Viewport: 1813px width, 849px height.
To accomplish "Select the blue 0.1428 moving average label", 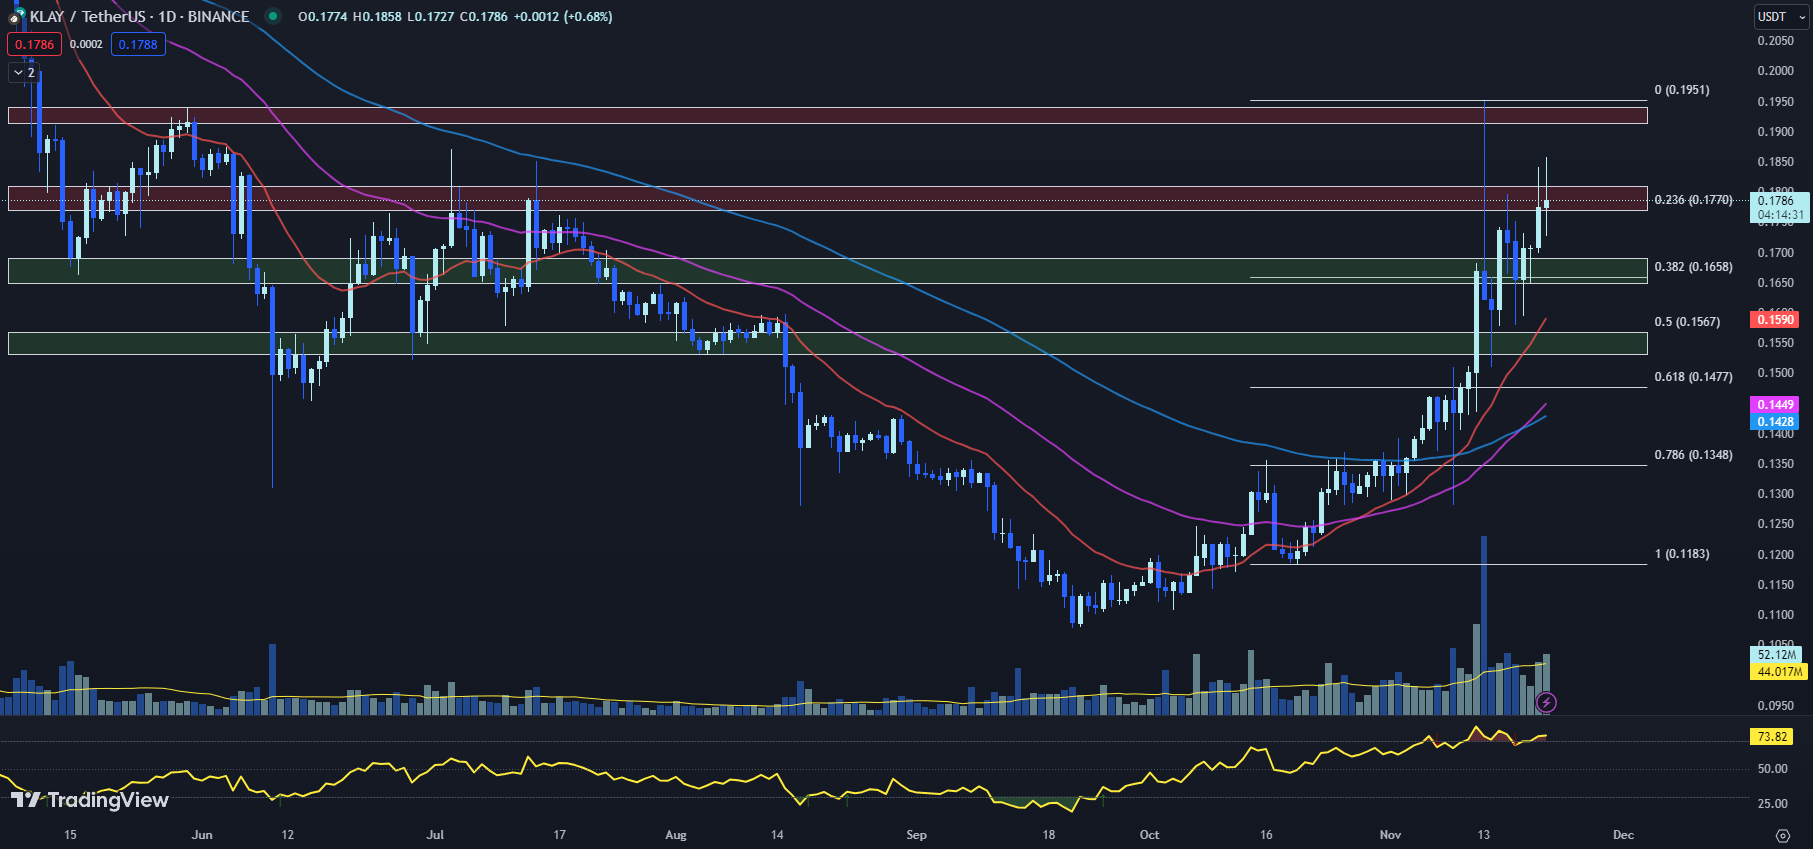I will tap(1775, 422).
